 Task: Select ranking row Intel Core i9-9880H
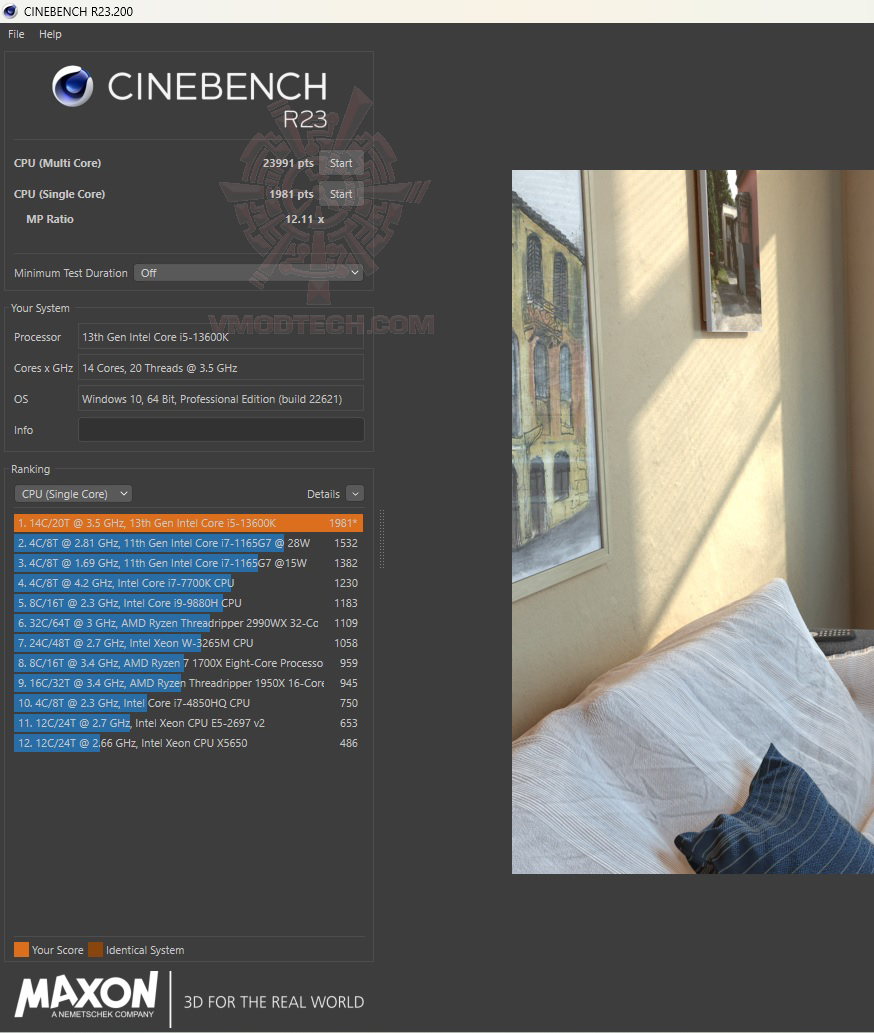click(188, 603)
